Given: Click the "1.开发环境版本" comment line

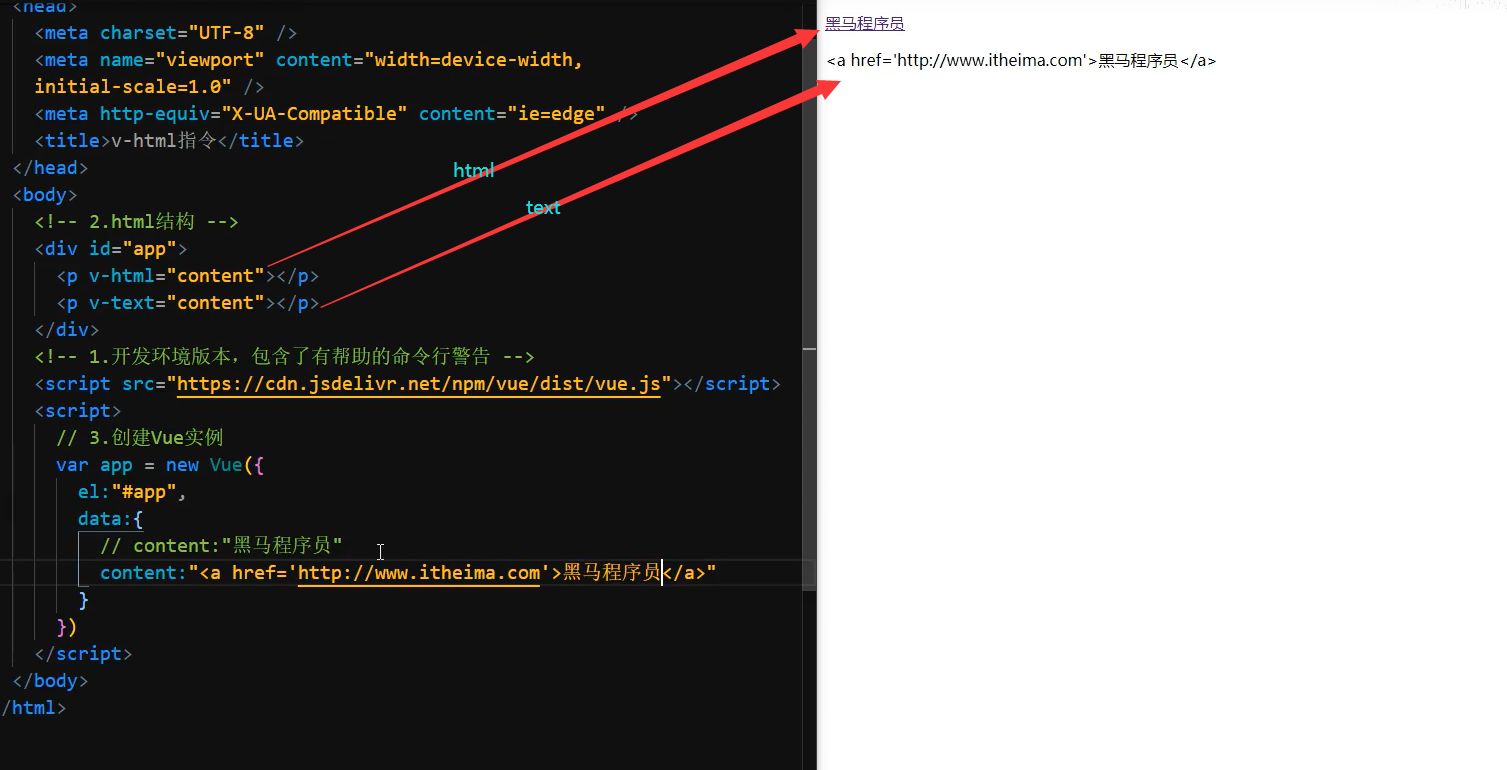Looking at the screenshot, I should (284, 357).
